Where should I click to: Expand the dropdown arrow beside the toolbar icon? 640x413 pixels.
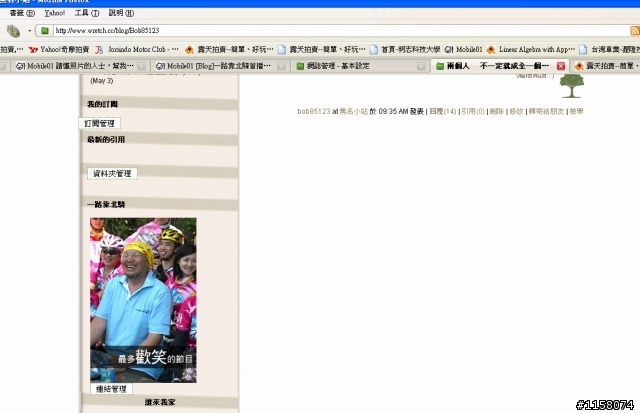(x=29, y=31)
